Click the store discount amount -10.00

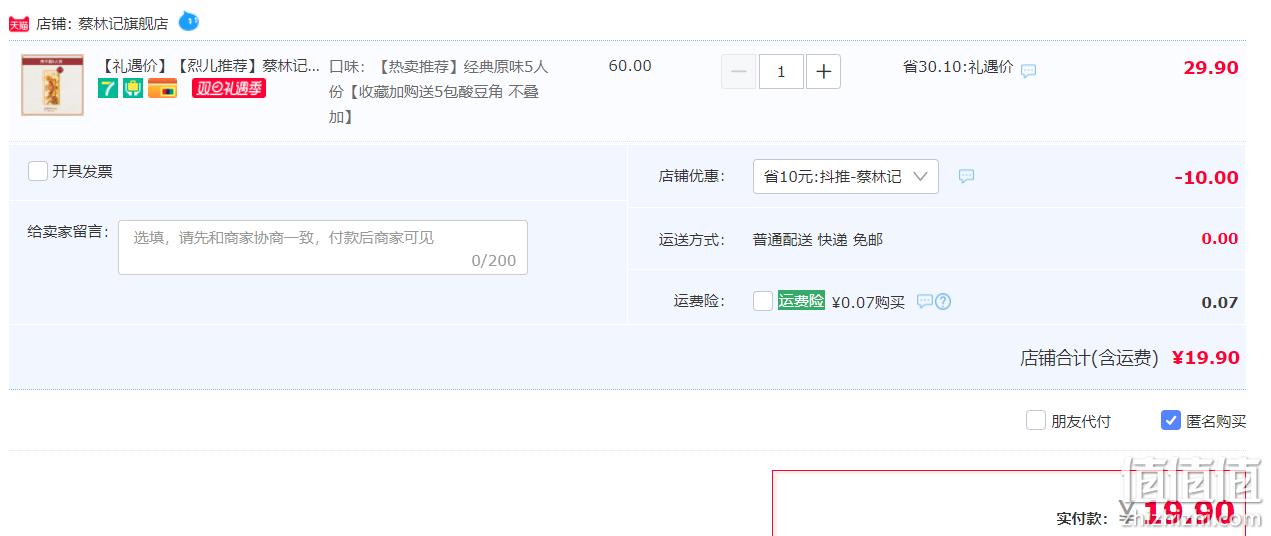(x=1207, y=178)
